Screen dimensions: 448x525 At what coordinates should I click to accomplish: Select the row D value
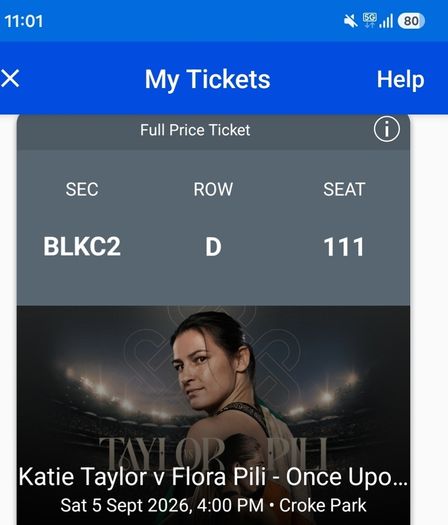(x=213, y=247)
